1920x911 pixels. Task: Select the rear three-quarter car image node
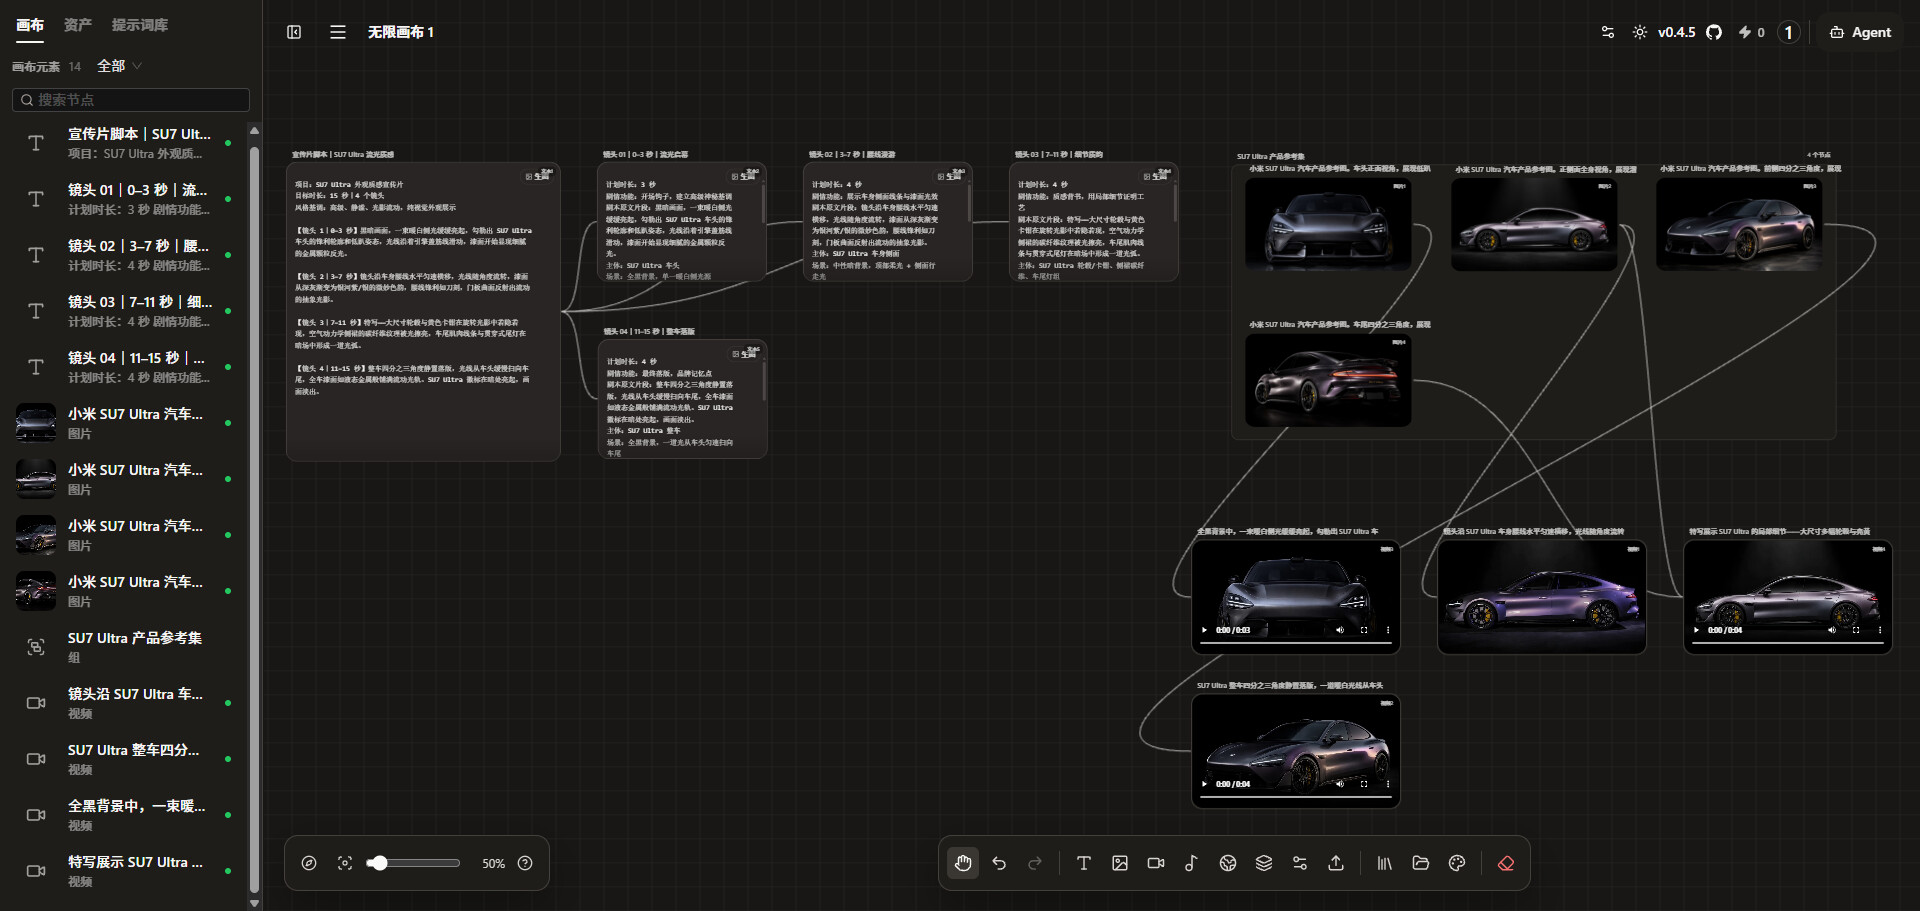click(x=1328, y=381)
